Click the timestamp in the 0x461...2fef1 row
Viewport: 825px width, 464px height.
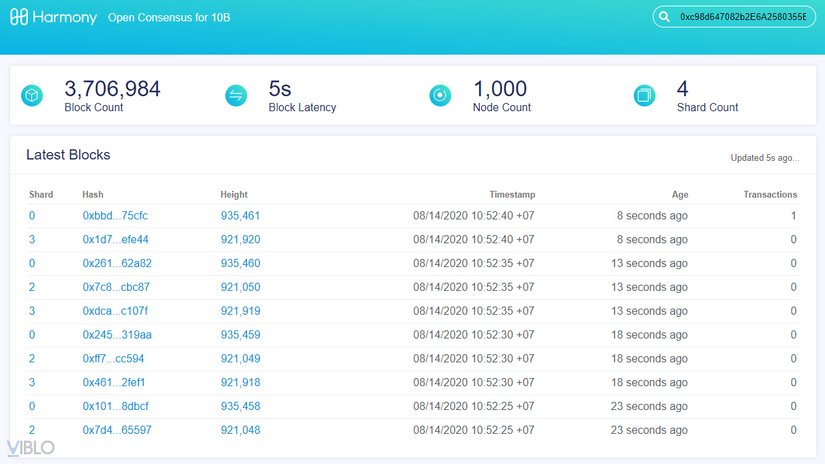[x=474, y=382]
